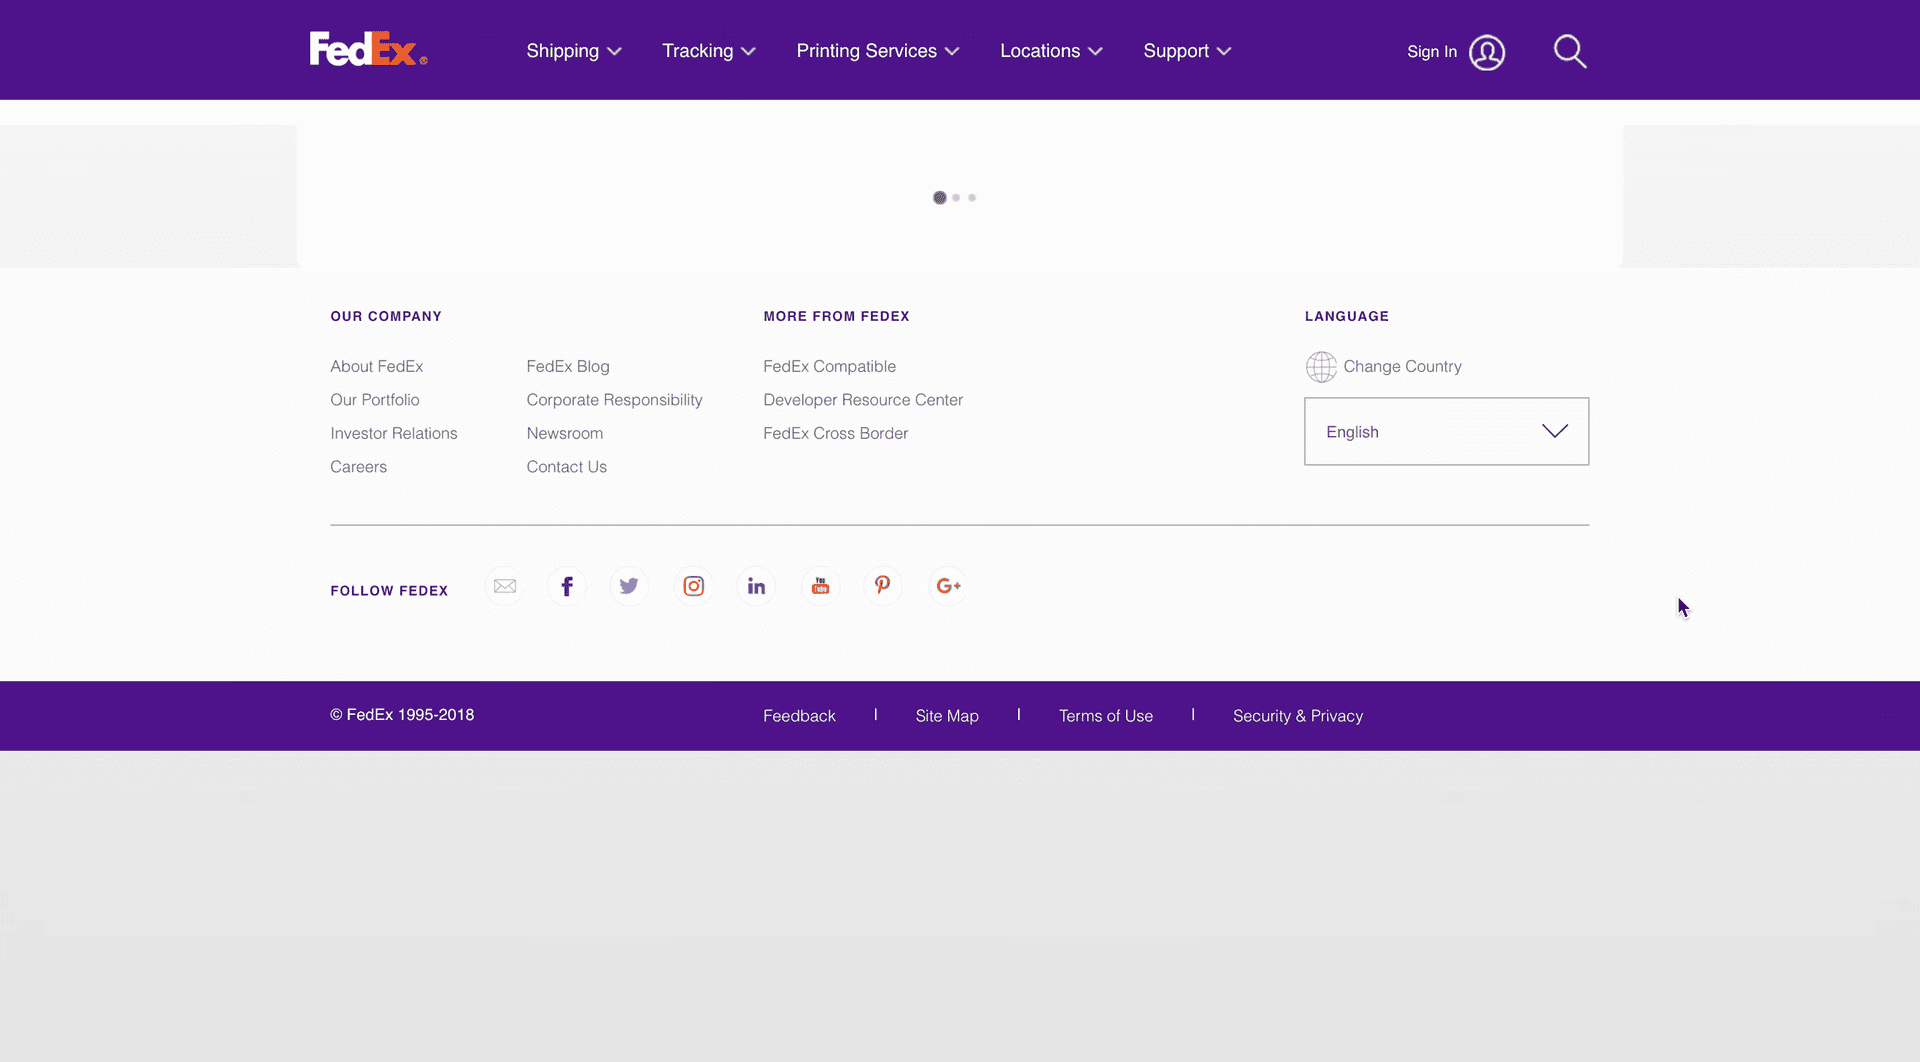Open the Site Map footer link

point(947,716)
